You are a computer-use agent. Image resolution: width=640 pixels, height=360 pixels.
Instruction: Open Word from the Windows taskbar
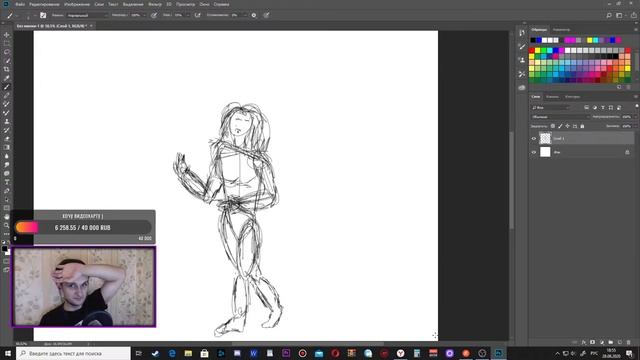(253, 353)
